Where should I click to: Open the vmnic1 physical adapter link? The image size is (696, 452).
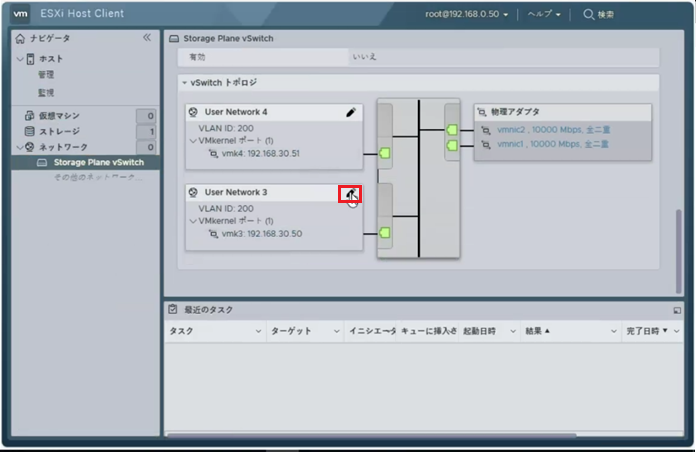point(544,144)
